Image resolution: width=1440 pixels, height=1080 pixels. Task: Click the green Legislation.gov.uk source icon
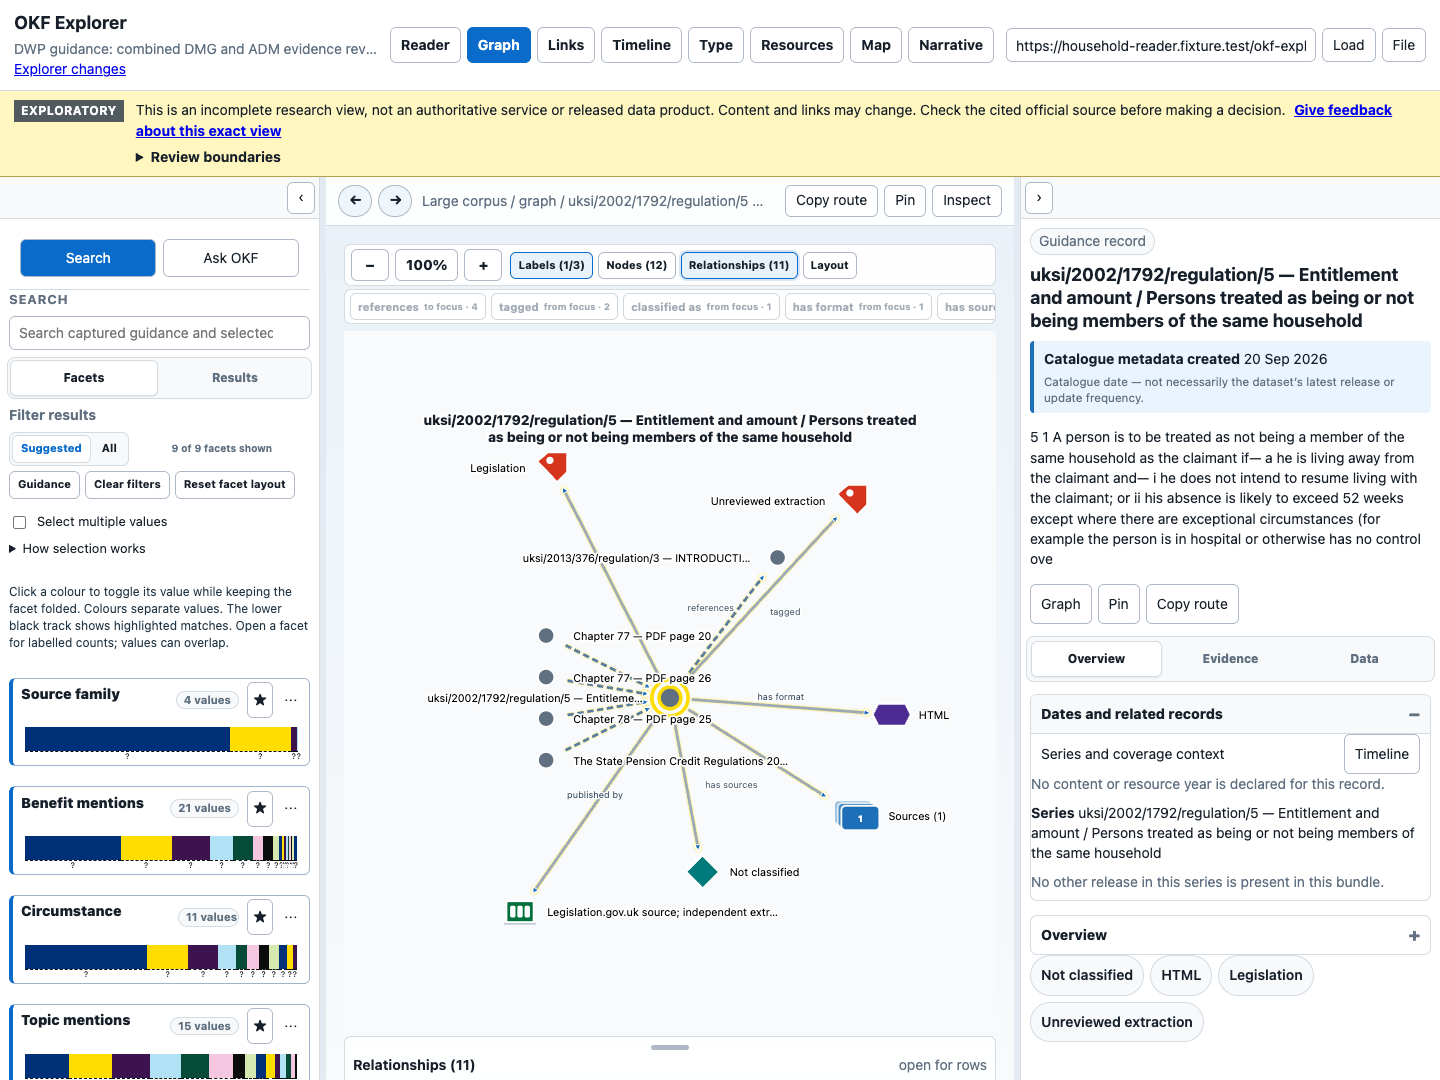(520, 911)
